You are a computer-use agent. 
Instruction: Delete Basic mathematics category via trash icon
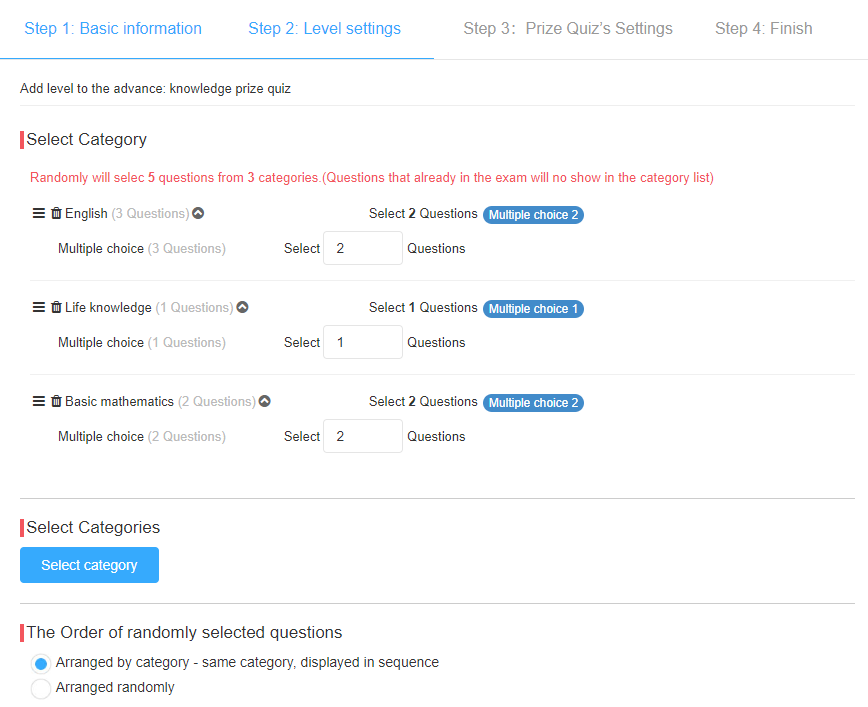point(56,401)
